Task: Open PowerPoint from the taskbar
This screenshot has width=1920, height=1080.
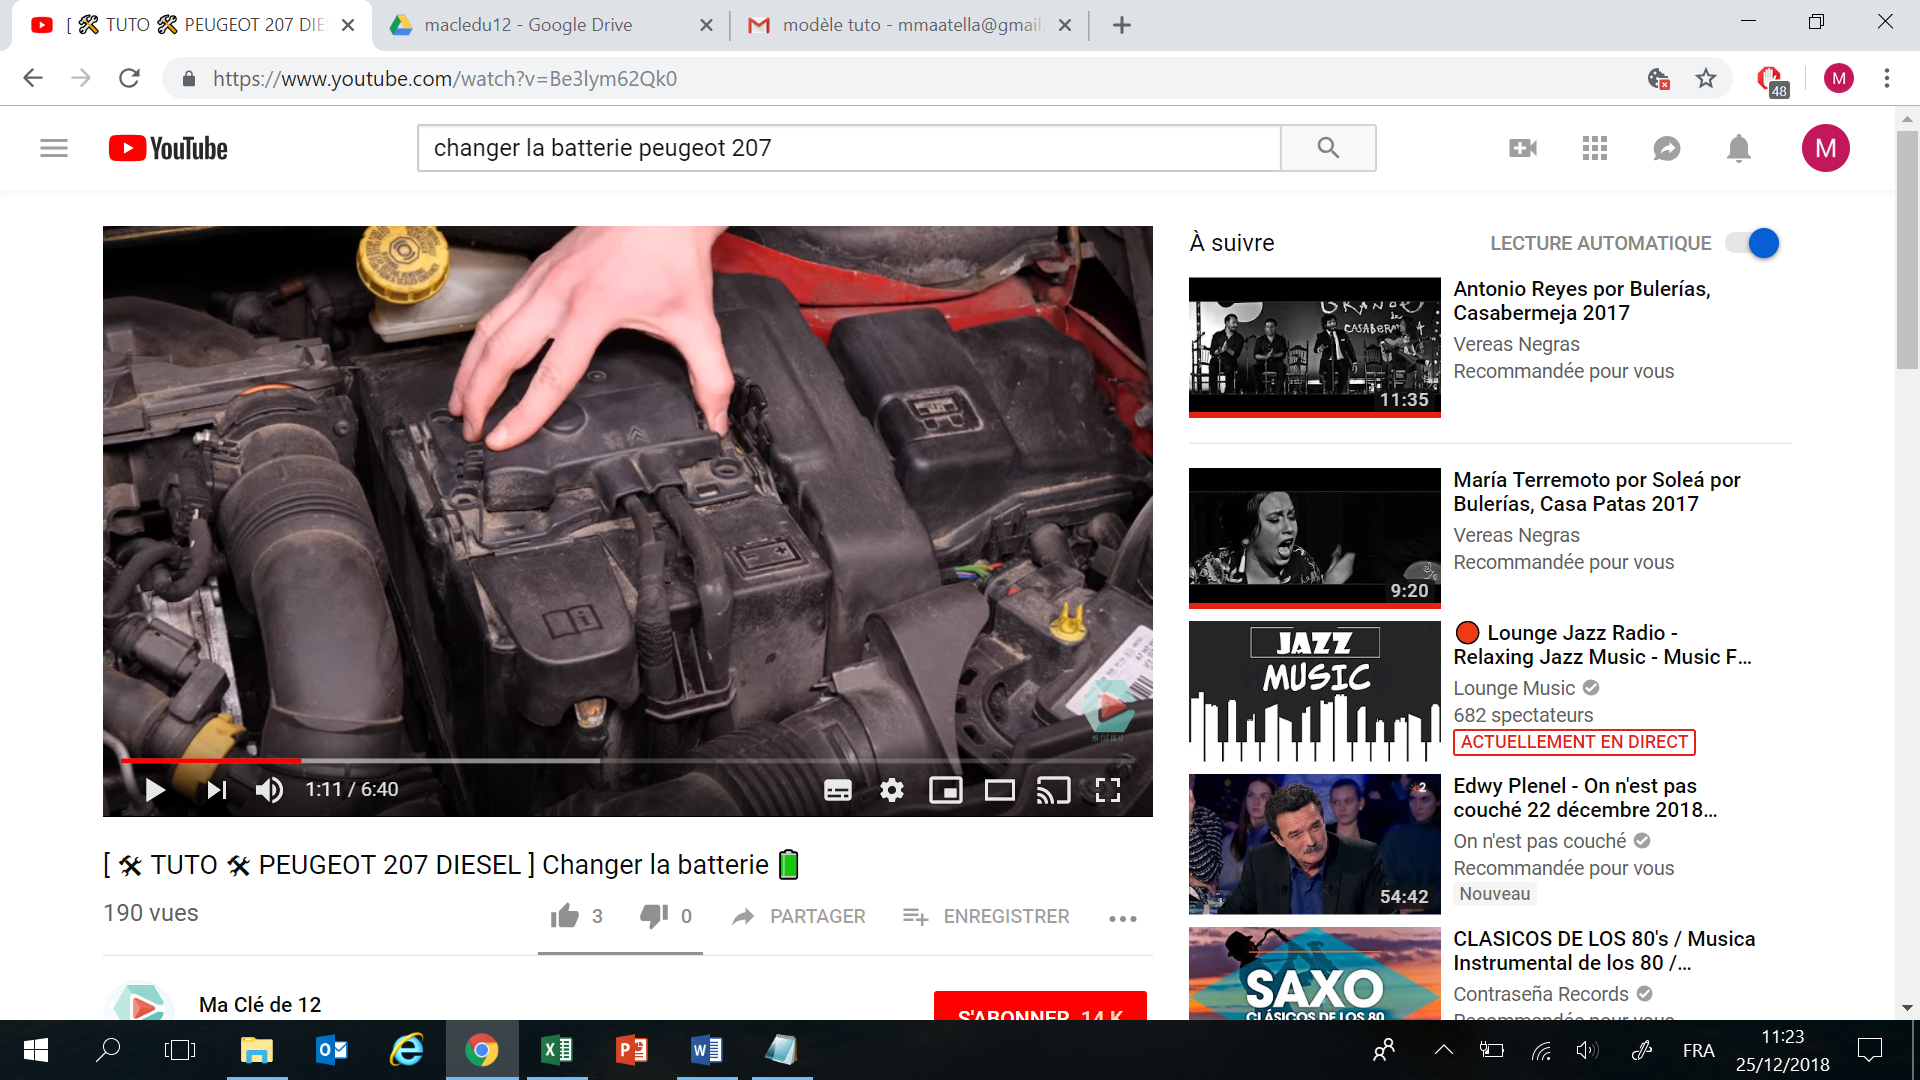Action: pos(632,1050)
